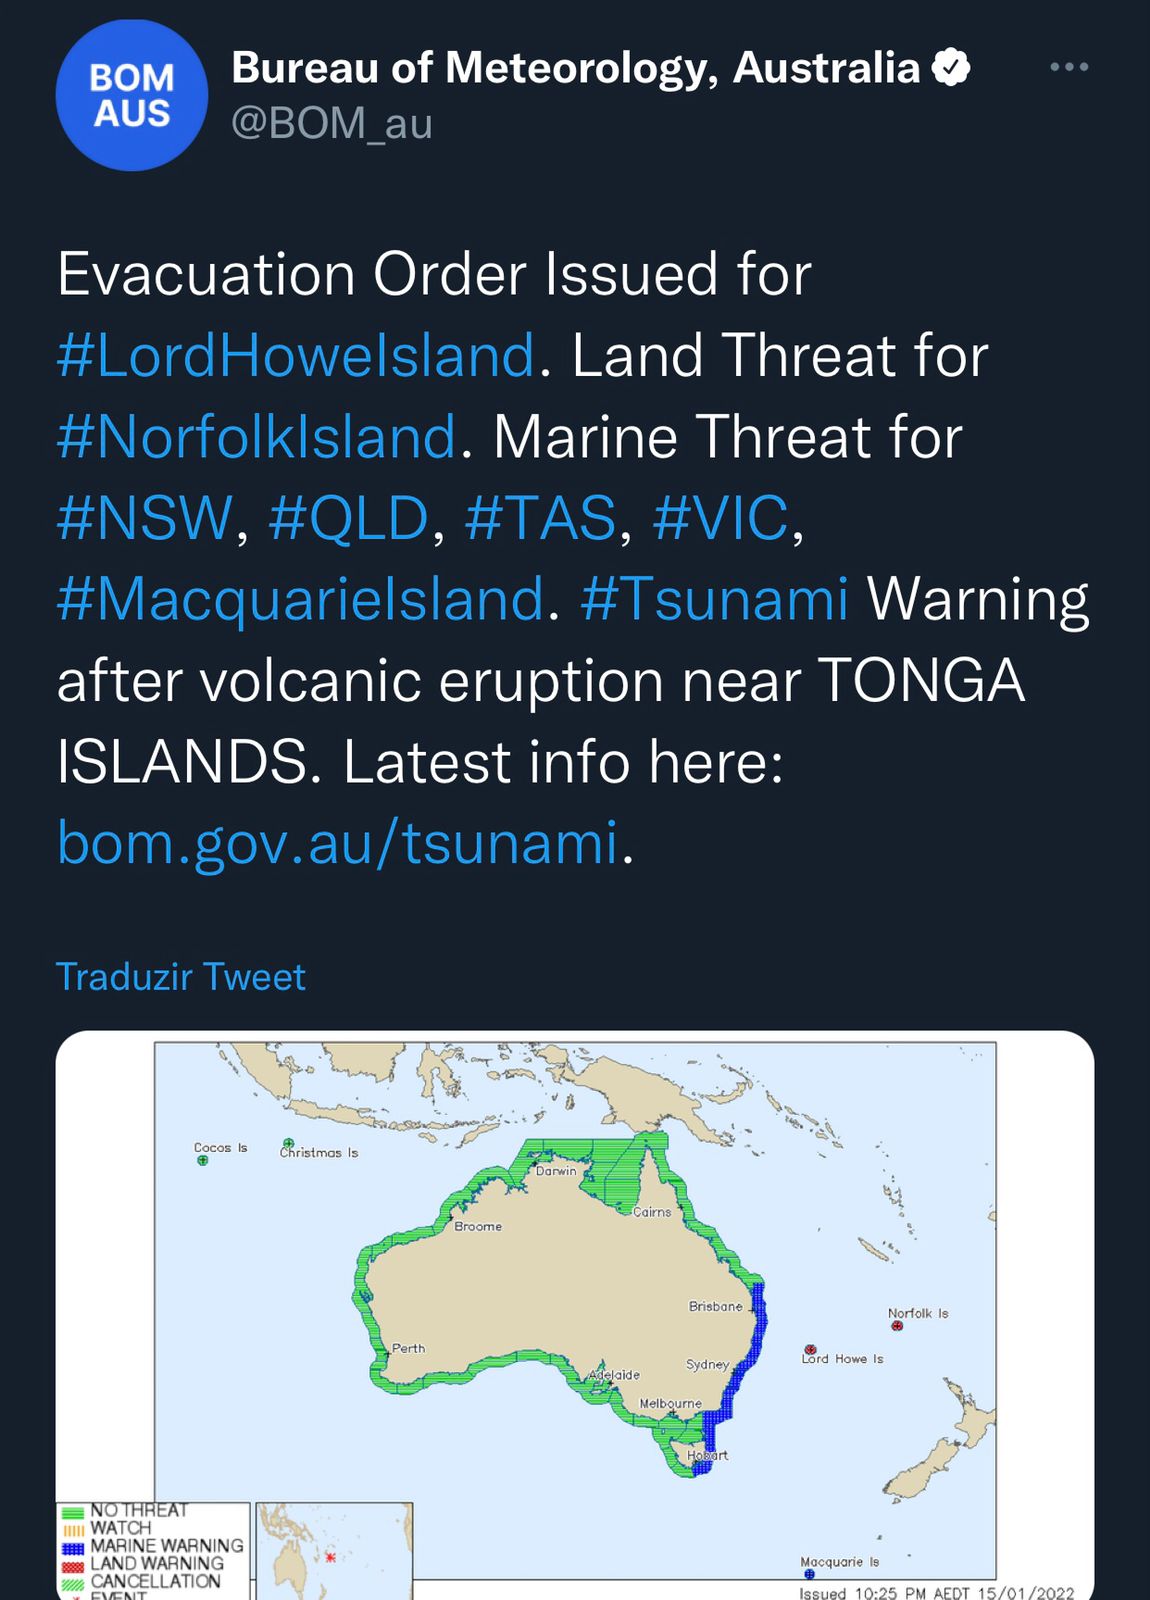
Task: Follow the #QLD hashtag link
Action: [x=348, y=518]
